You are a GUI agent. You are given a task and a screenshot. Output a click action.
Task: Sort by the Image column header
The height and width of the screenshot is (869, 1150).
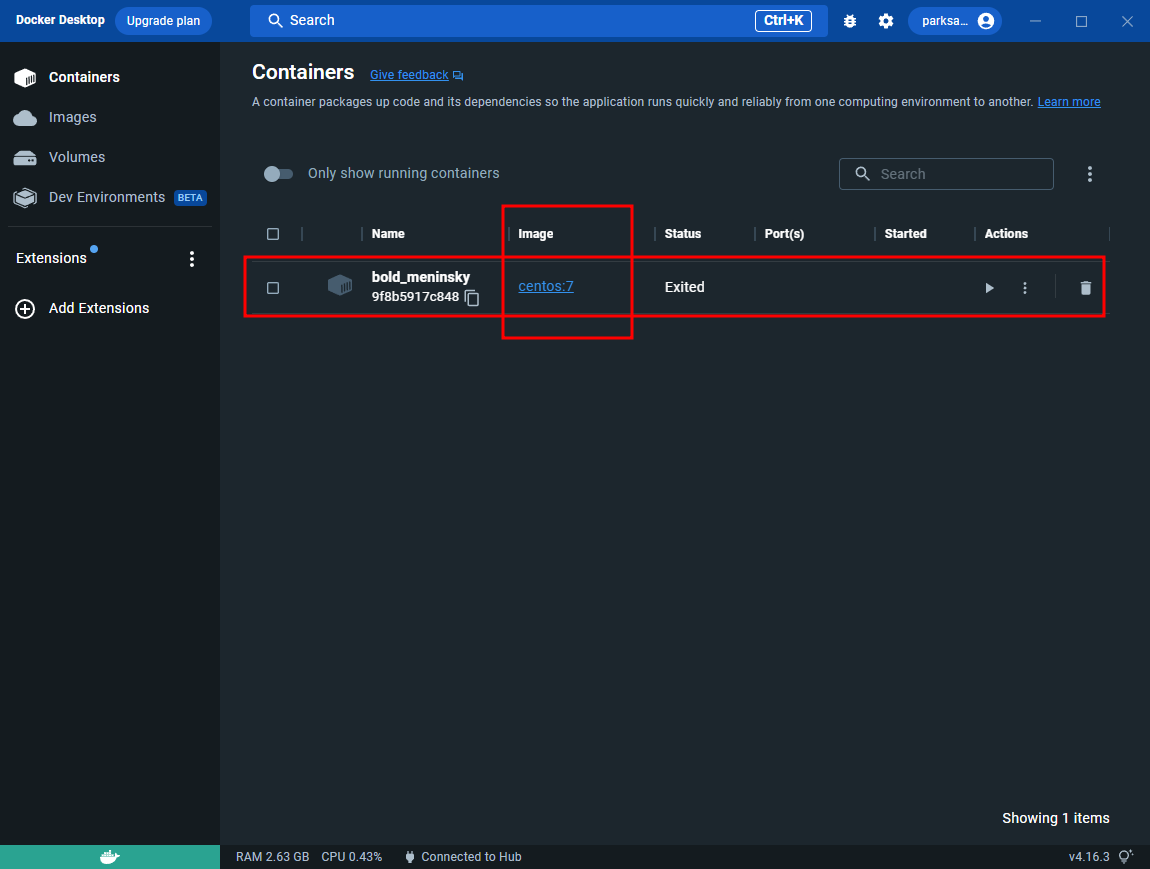[535, 234]
